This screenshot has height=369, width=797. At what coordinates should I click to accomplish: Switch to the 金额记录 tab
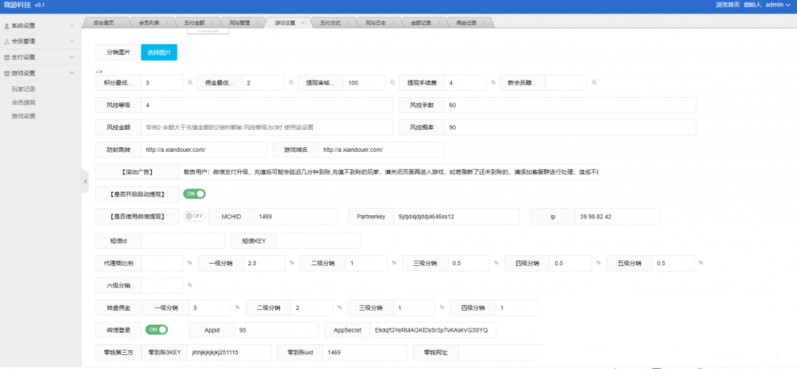(x=420, y=23)
